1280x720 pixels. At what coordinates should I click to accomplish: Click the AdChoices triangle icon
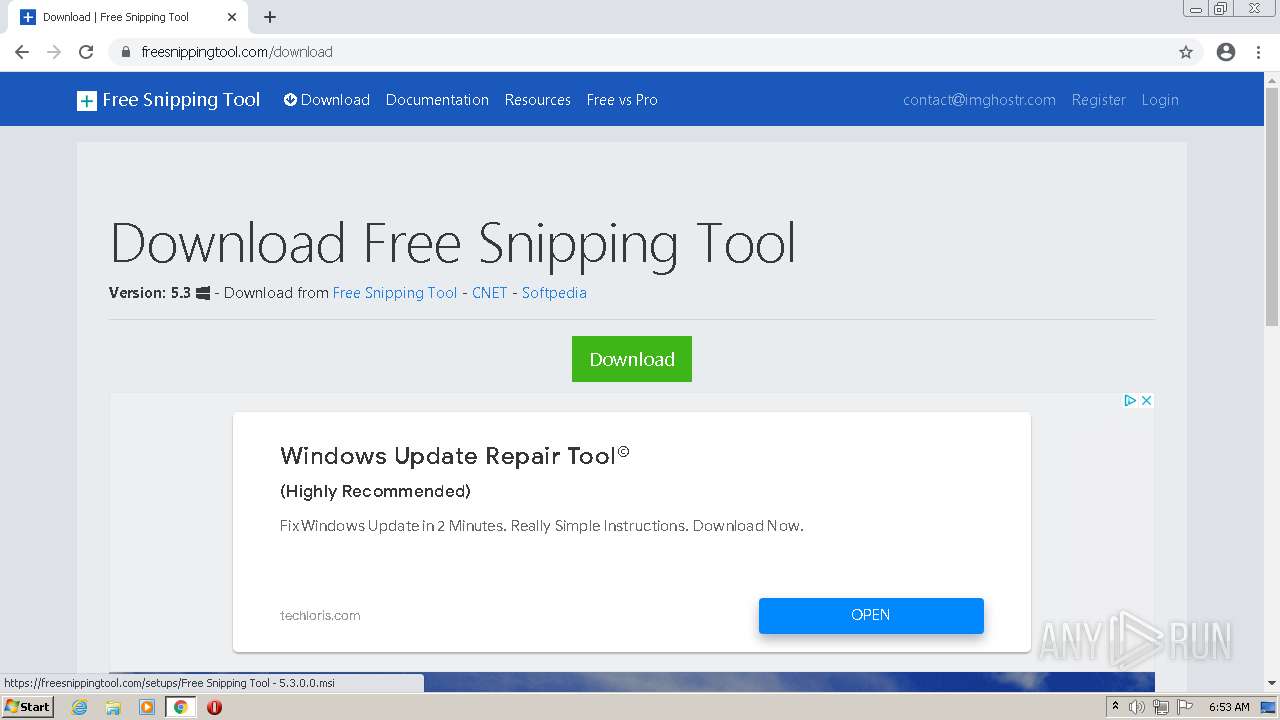1130,400
